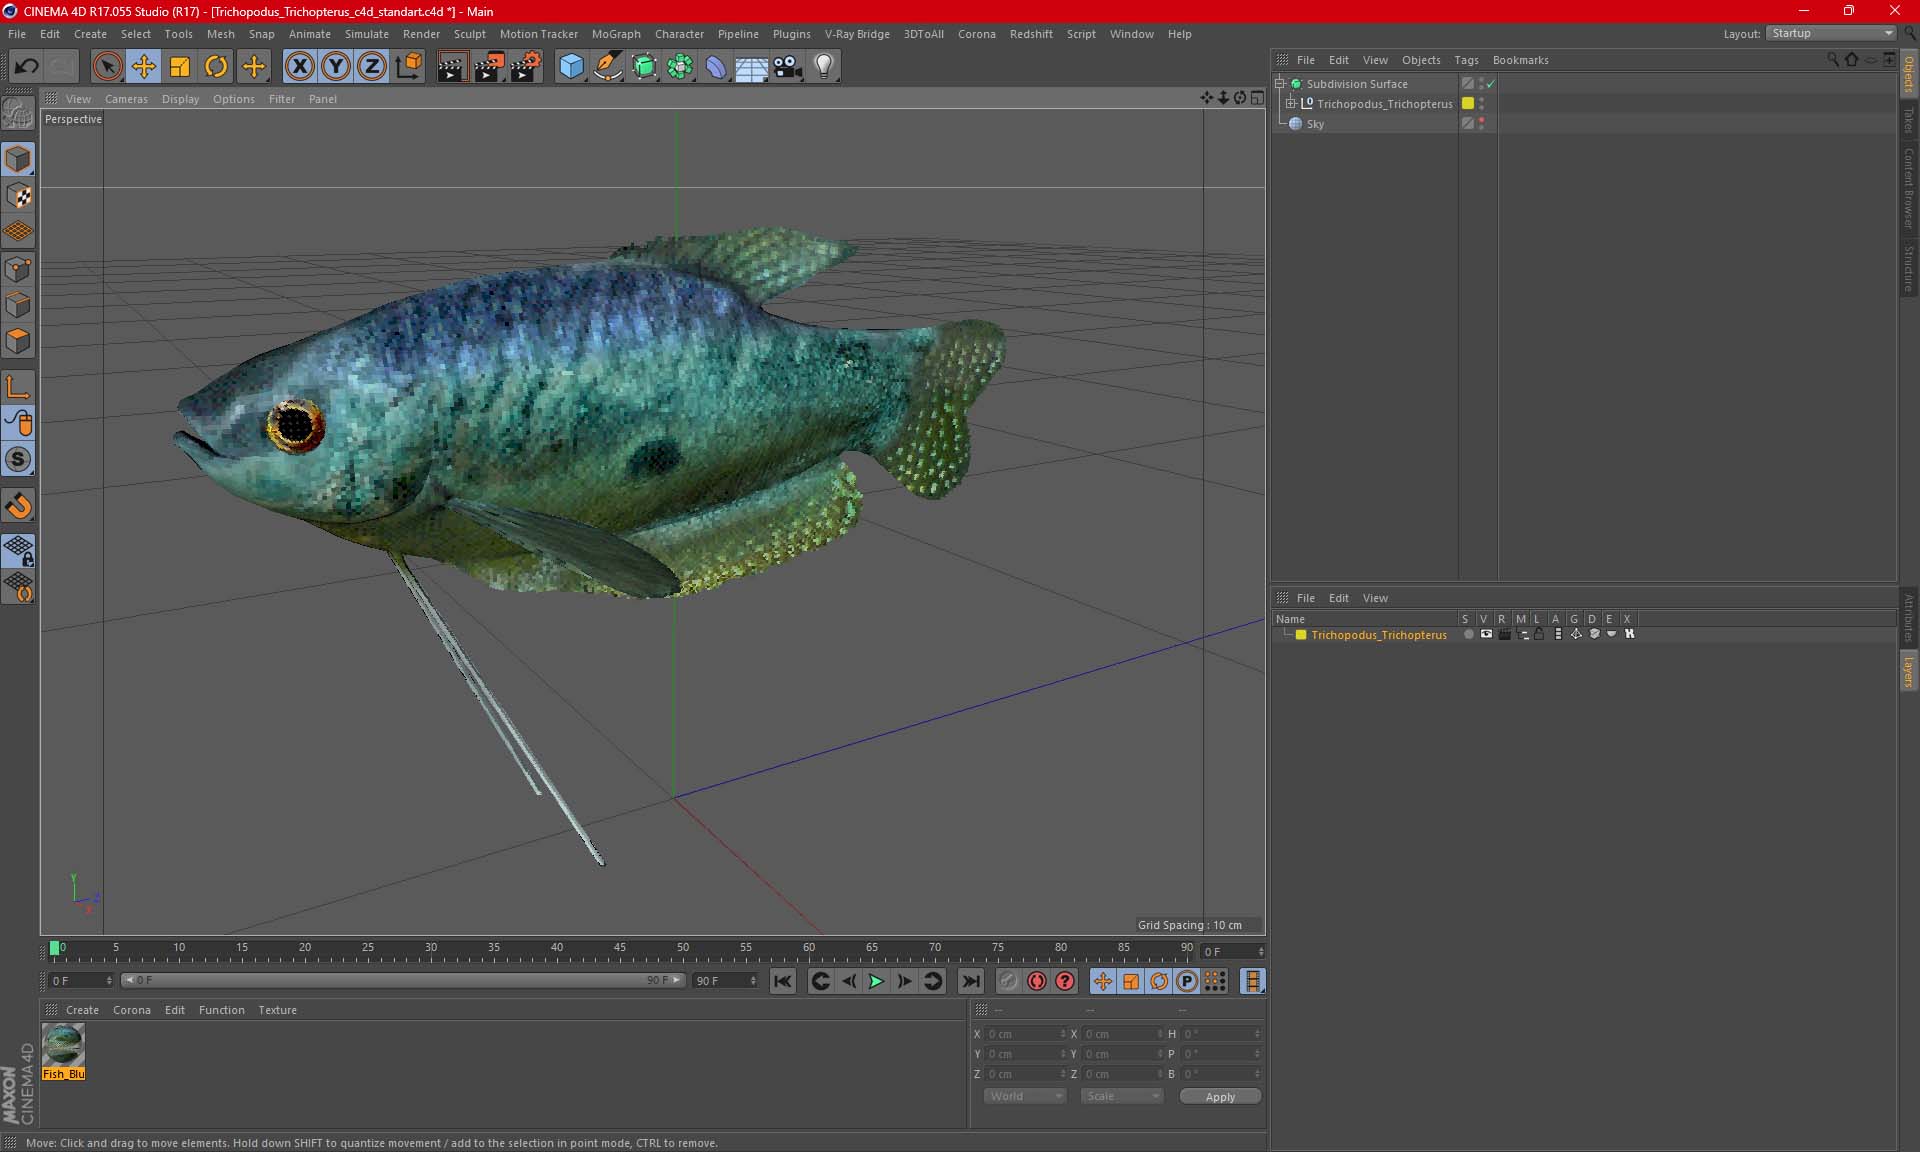Image resolution: width=1920 pixels, height=1152 pixels.
Task: Collapse the Subdivision Surface tree node
Action: point(1279,84)
